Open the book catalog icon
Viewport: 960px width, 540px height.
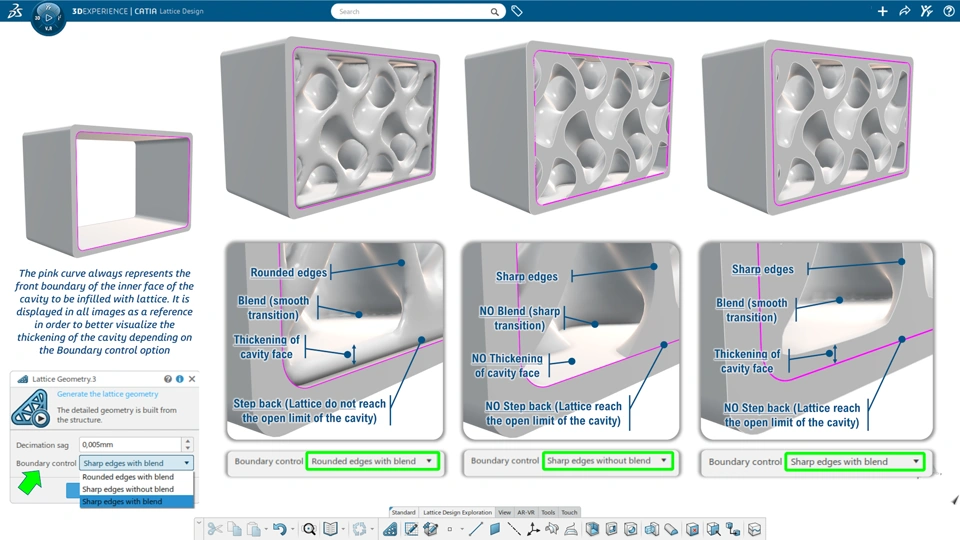pos(331,529)
